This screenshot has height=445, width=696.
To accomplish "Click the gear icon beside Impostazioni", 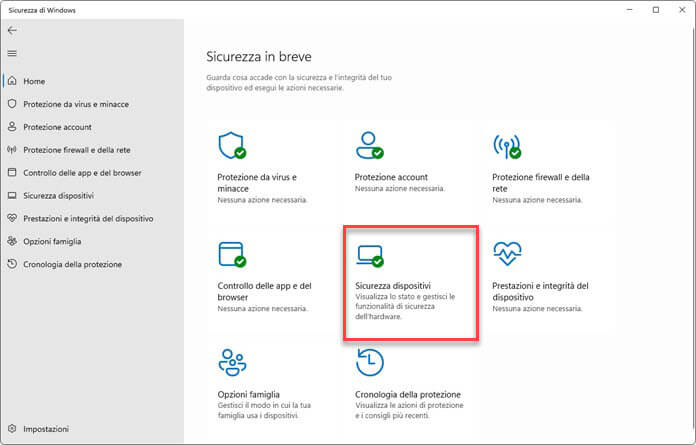I will (12, 429).
